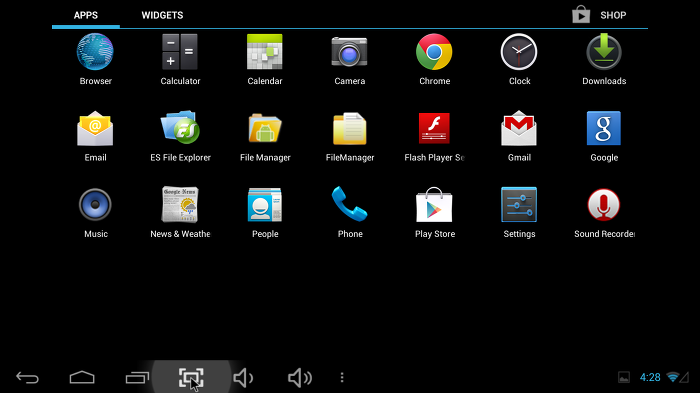The width and height of the screenshot is (700, 393).
Task: Tap the Back navigation button
Action: pyautogui.click(x=28, y=378)
